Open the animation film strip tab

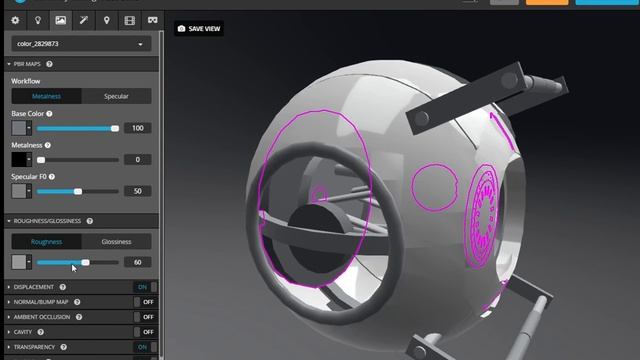point(130,20)
